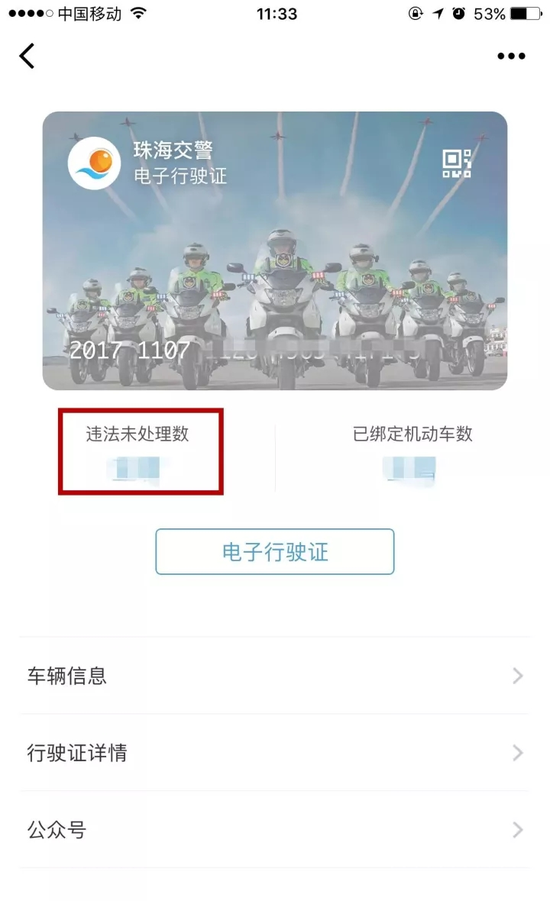Screen dimensions: 550x901
Task: Open the three-dot more options menu
Action: coord(511,56)
